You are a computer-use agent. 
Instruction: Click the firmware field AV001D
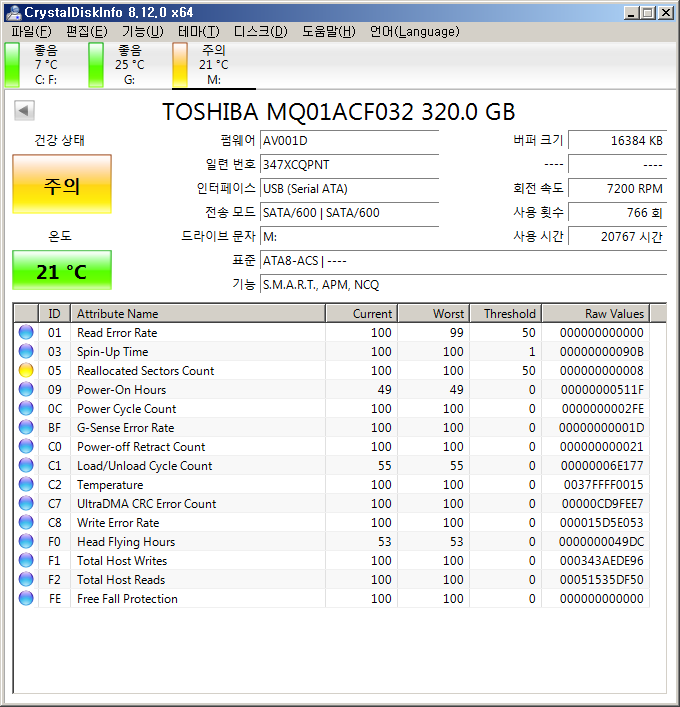pyautogui.click(x=348, y=140)
